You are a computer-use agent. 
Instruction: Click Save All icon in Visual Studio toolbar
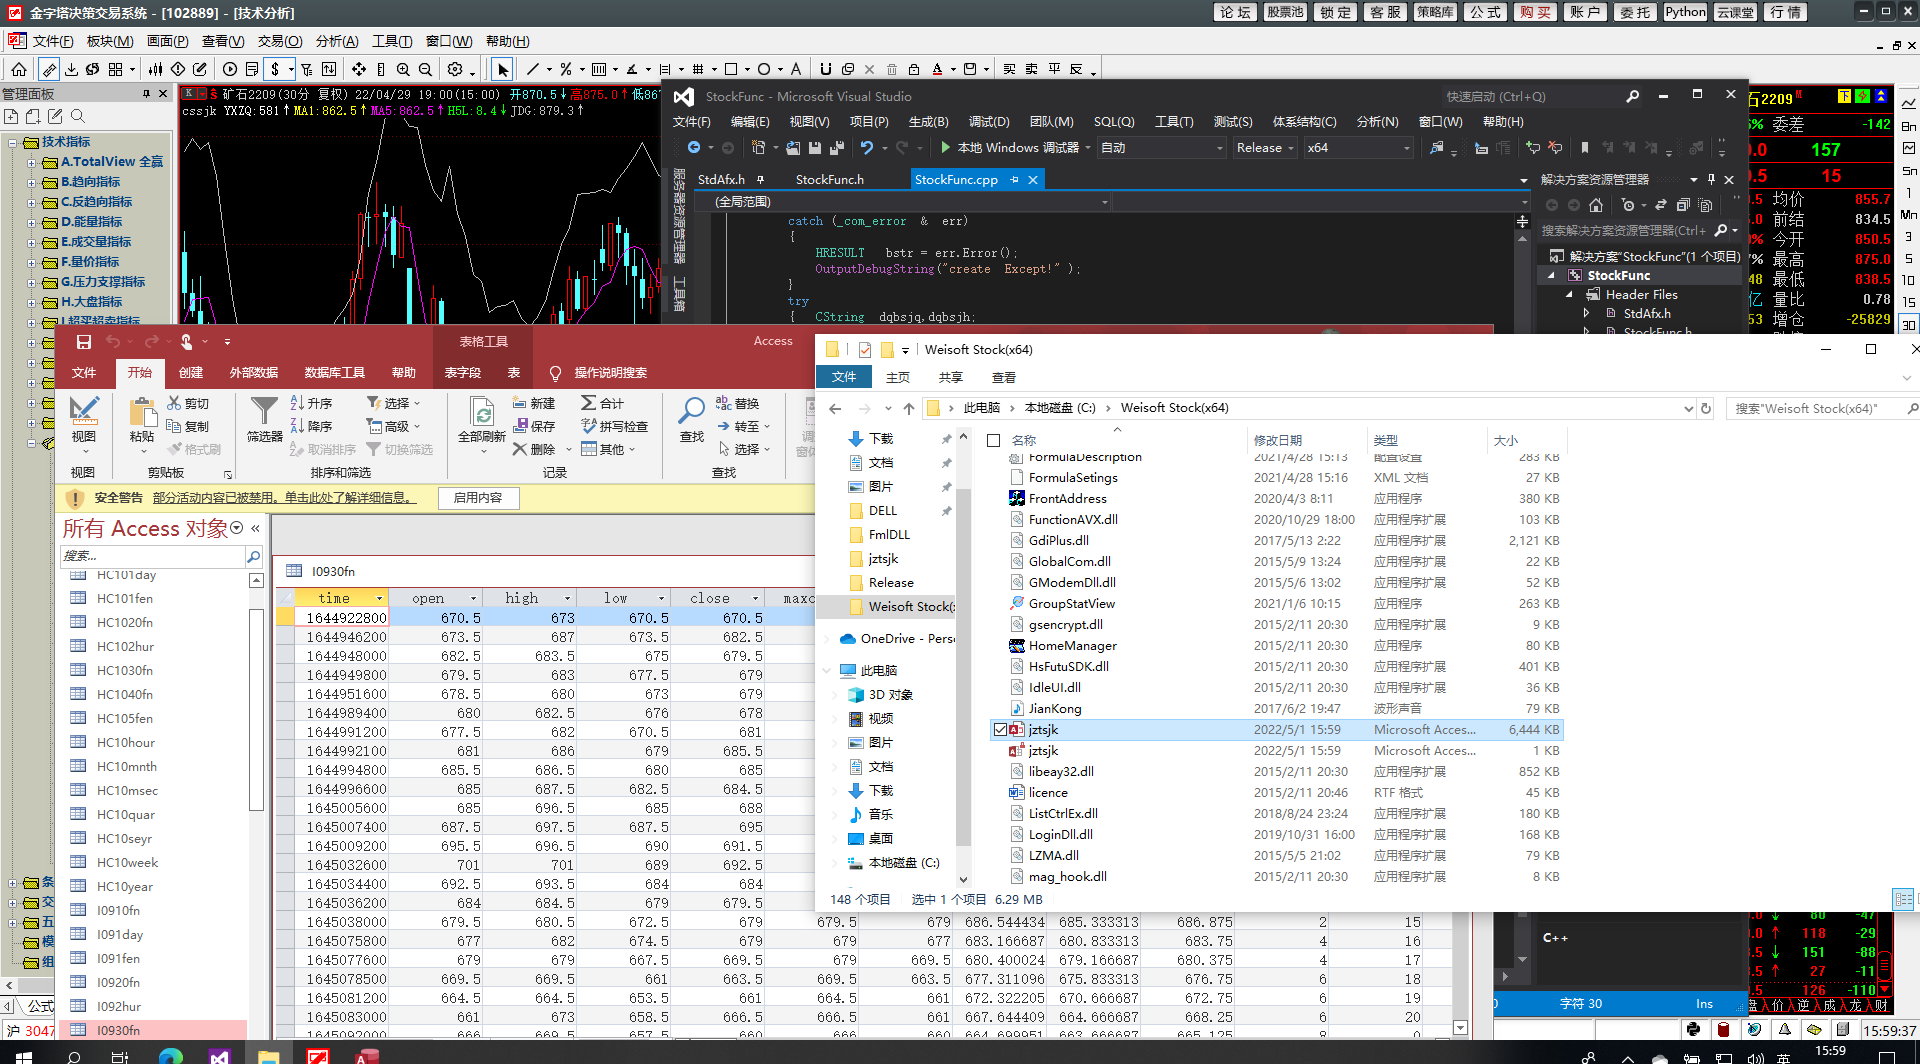pos(837,148)
